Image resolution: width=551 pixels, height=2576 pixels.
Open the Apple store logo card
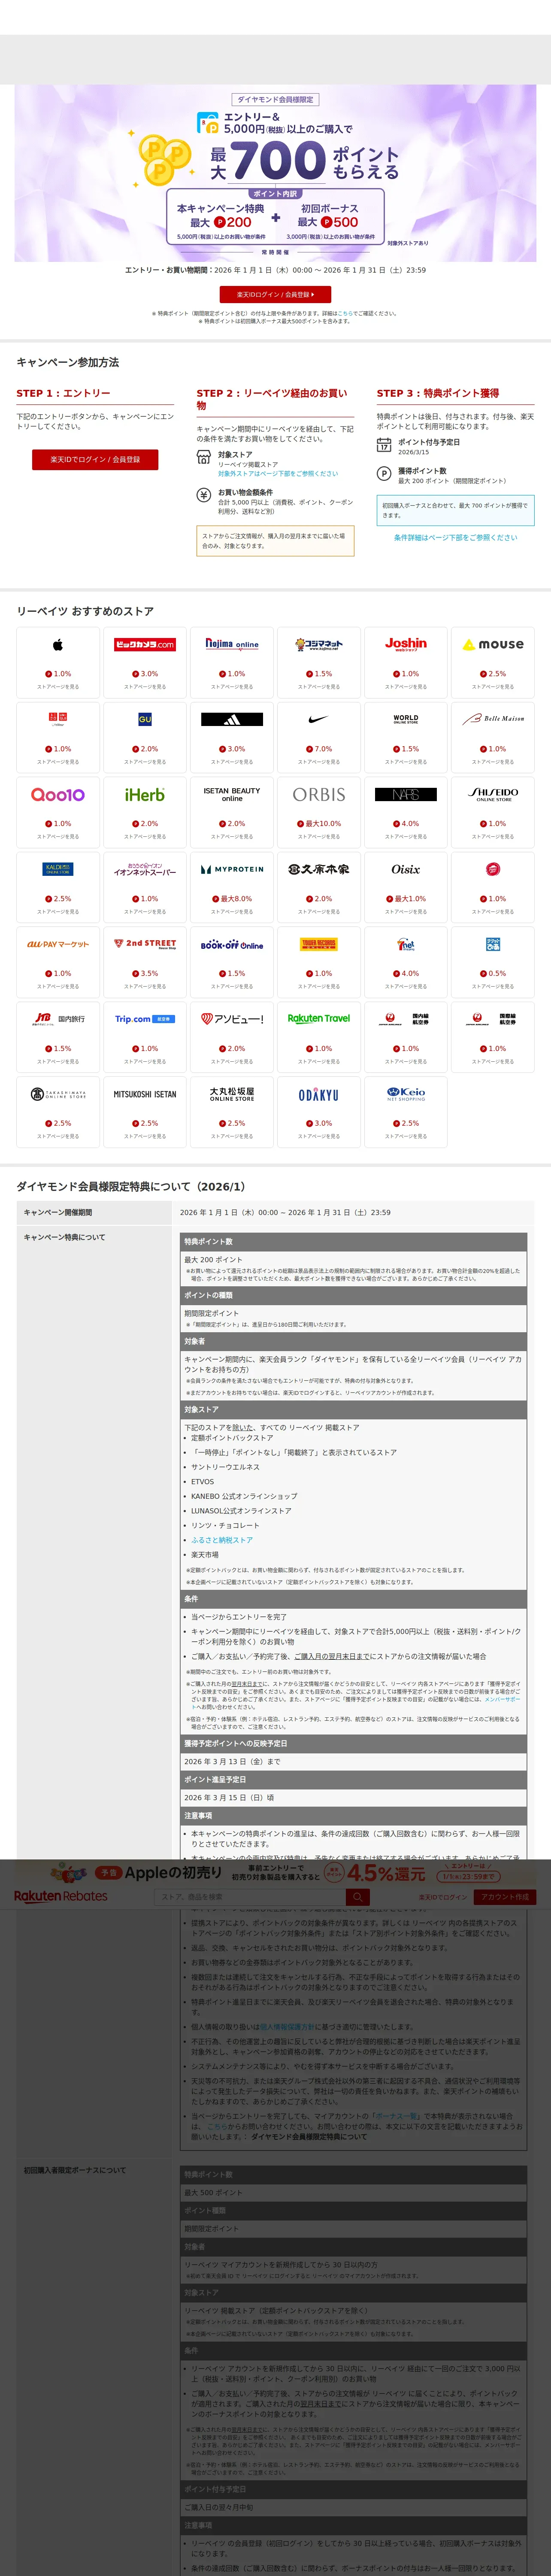(x=58, y=645)
